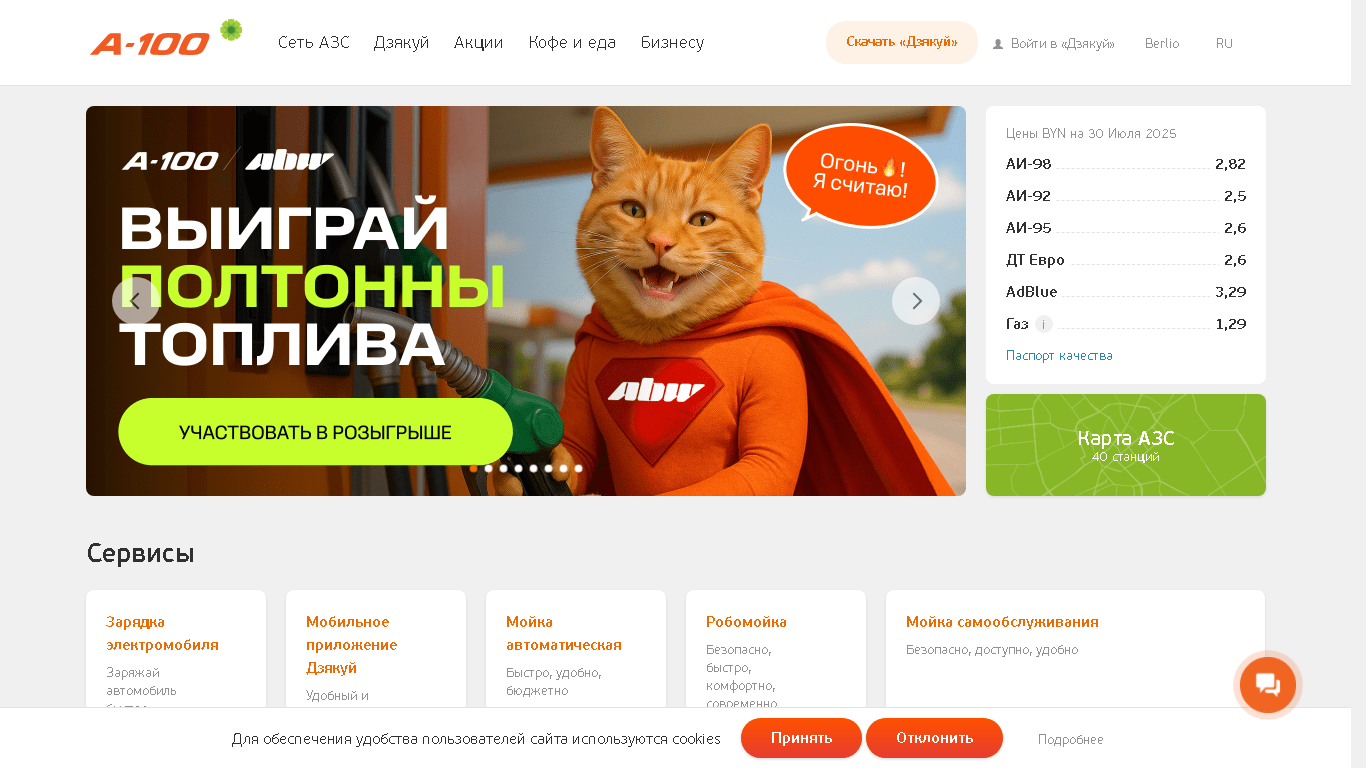Image resolution: width=1366 pixels, height=768 pixels.
Task: Click the green flower icon near the logo
Action: [x=231, y=30]
